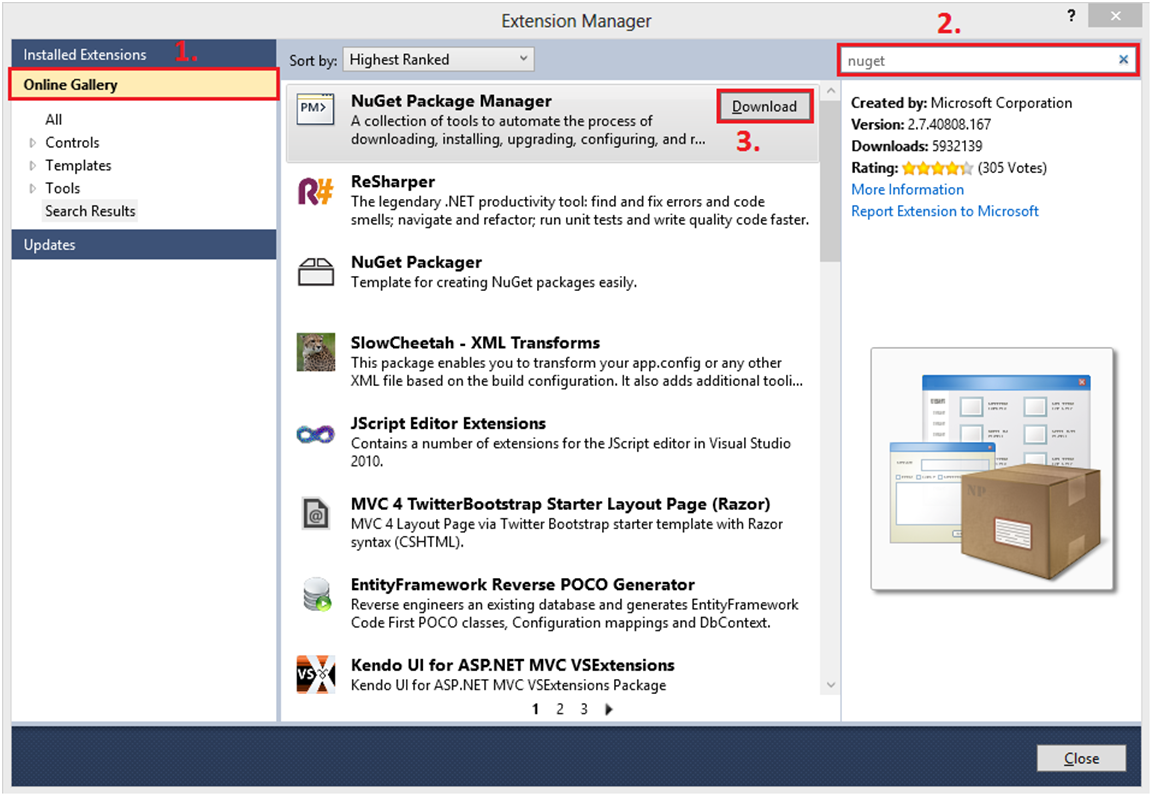Click the NuGet Packager box icon

pyautogui.click(x=316, y=272)
